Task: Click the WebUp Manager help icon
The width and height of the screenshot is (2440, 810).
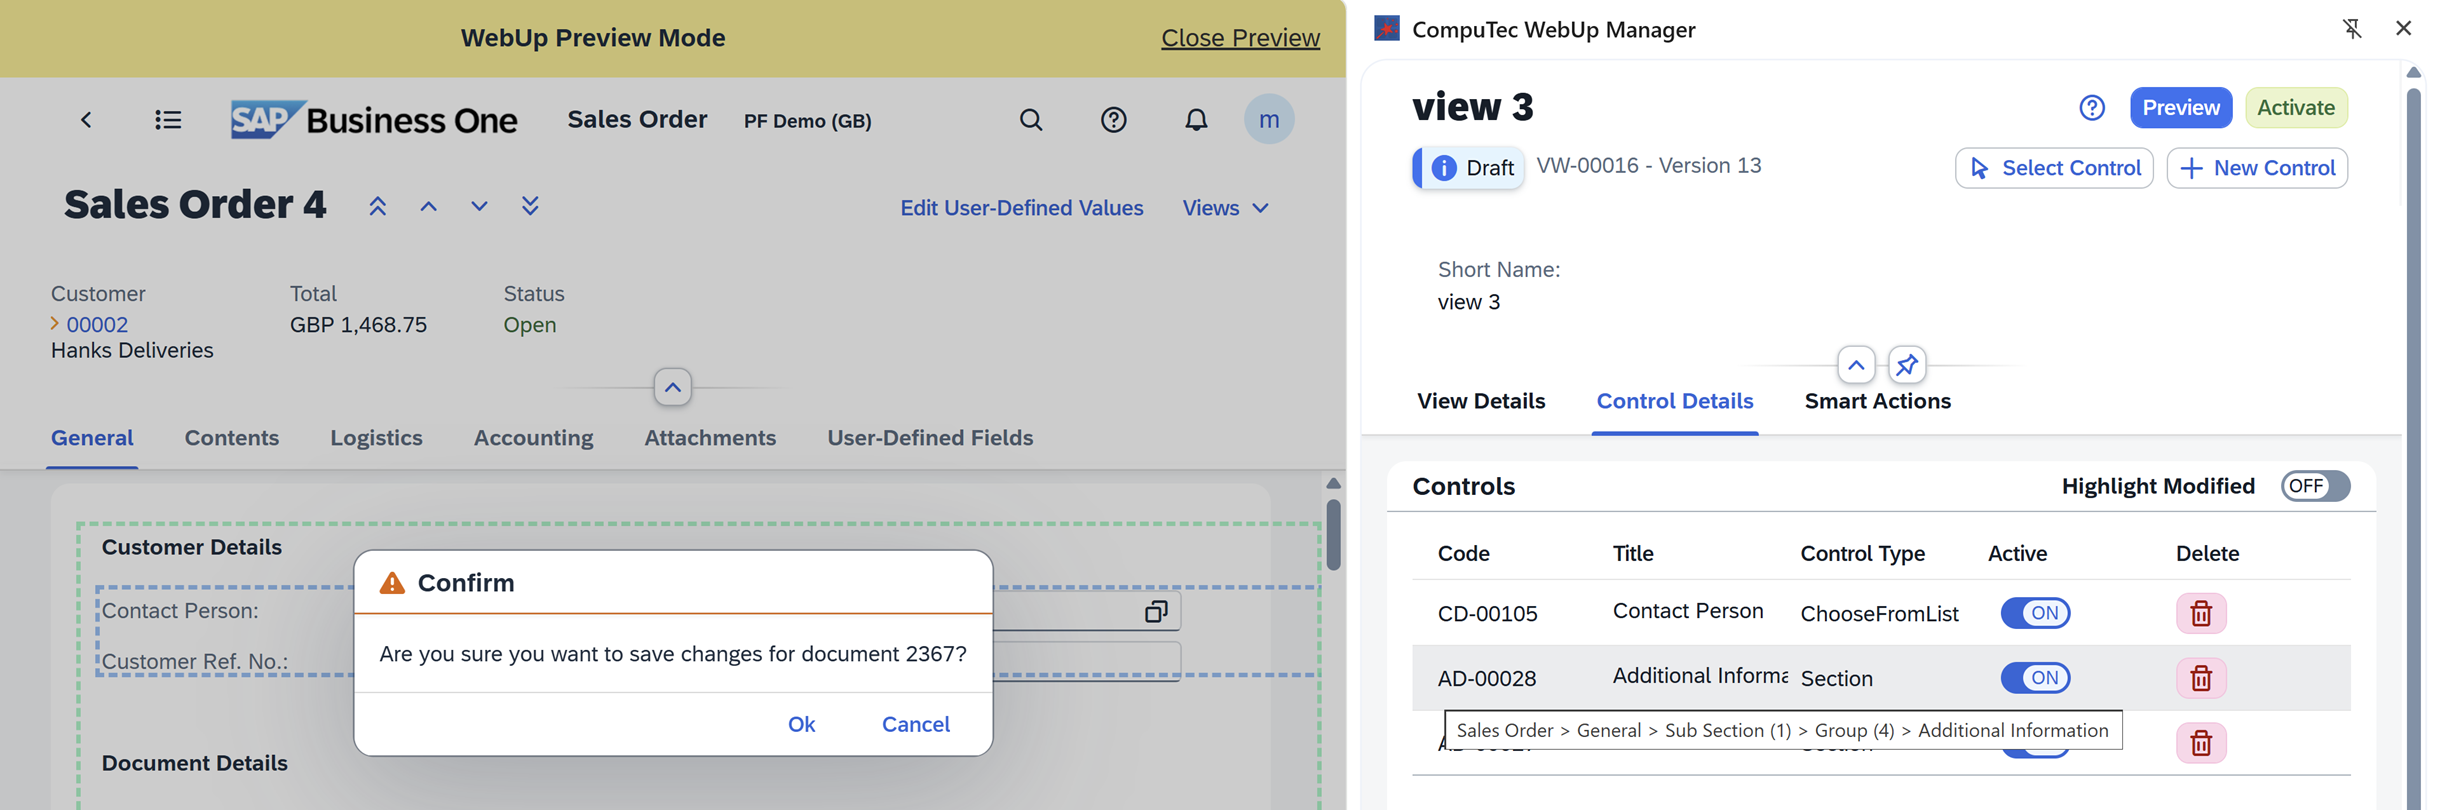Action: pos(2092,108)
